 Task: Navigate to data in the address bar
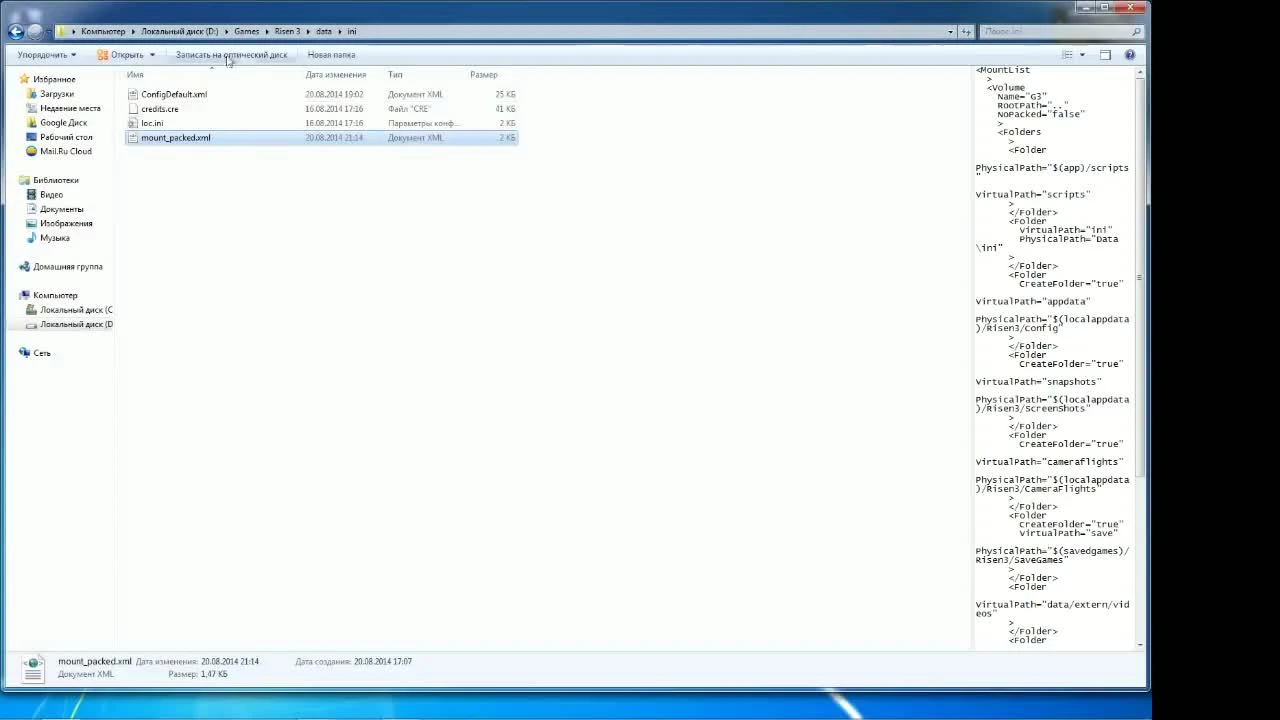324,32
